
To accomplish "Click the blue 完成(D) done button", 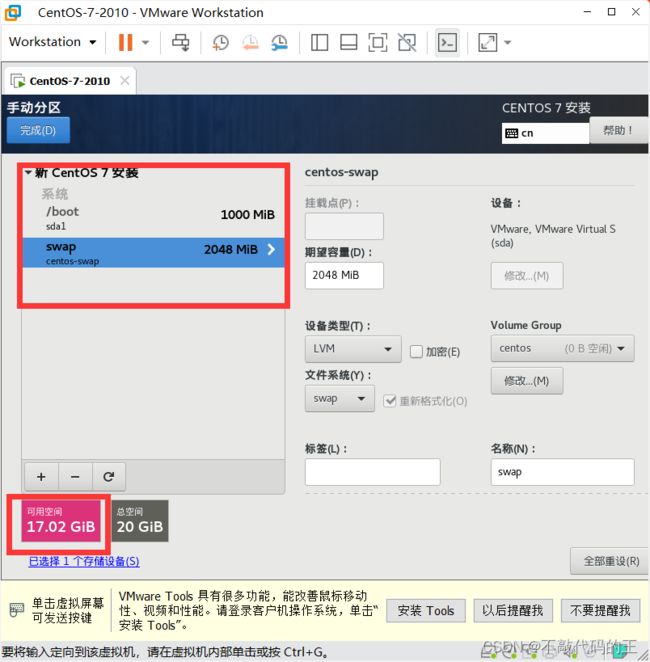I will (x=38, y=130).
